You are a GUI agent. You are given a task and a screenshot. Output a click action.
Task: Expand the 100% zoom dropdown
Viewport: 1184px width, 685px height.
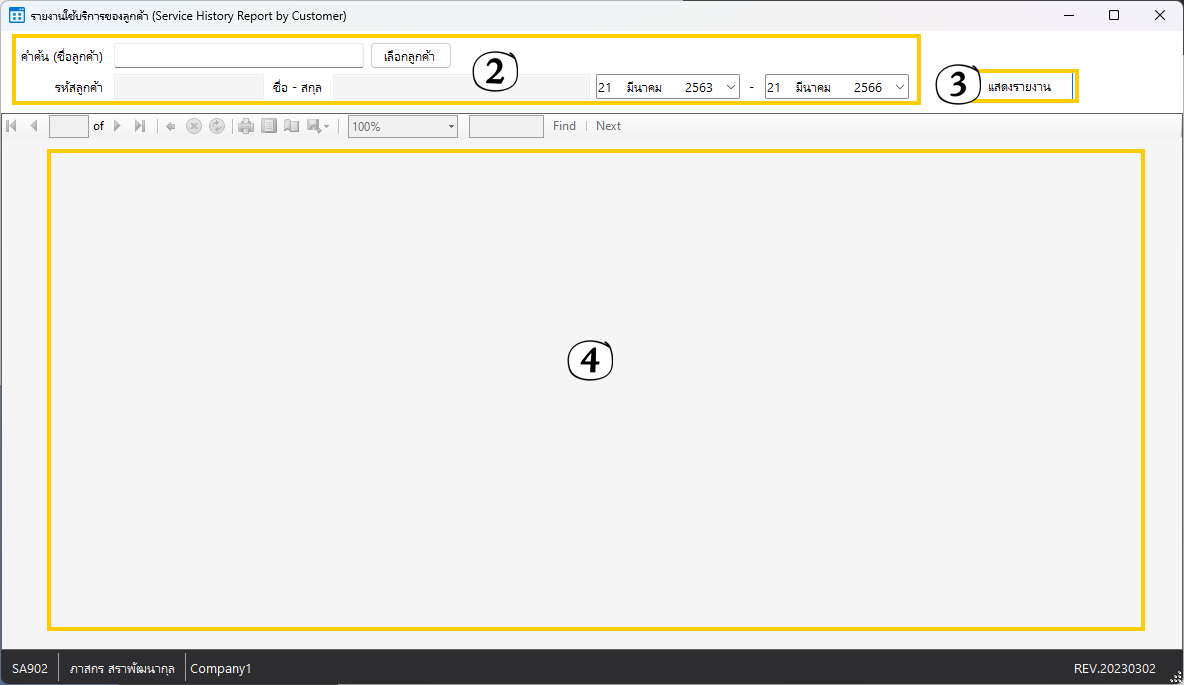click(451, 126)
